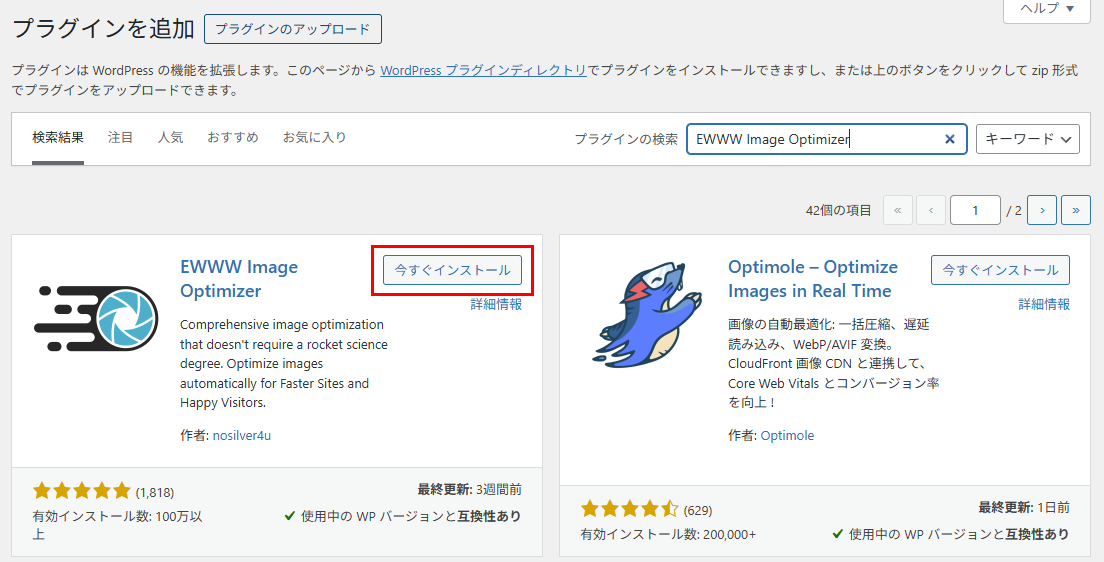
Task: Open the ヘルプ help dropdown
Action: (x=1046, y=9)
